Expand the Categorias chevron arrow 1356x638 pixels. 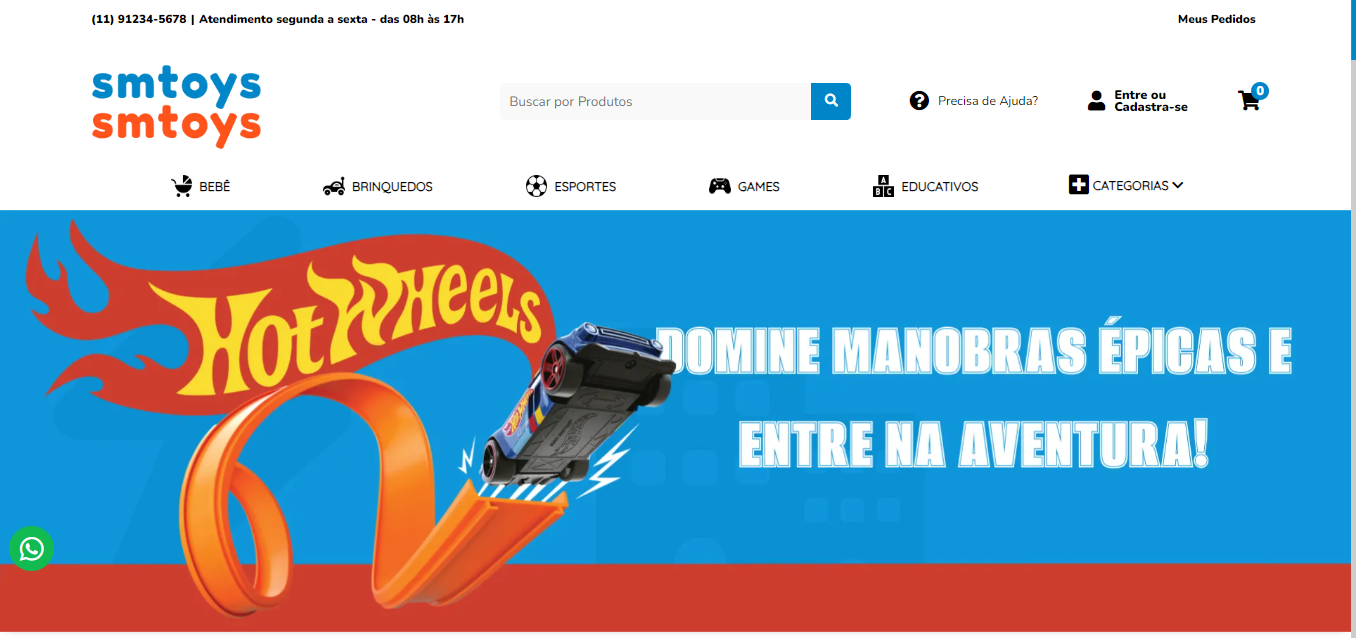(x=1177, y=185)
